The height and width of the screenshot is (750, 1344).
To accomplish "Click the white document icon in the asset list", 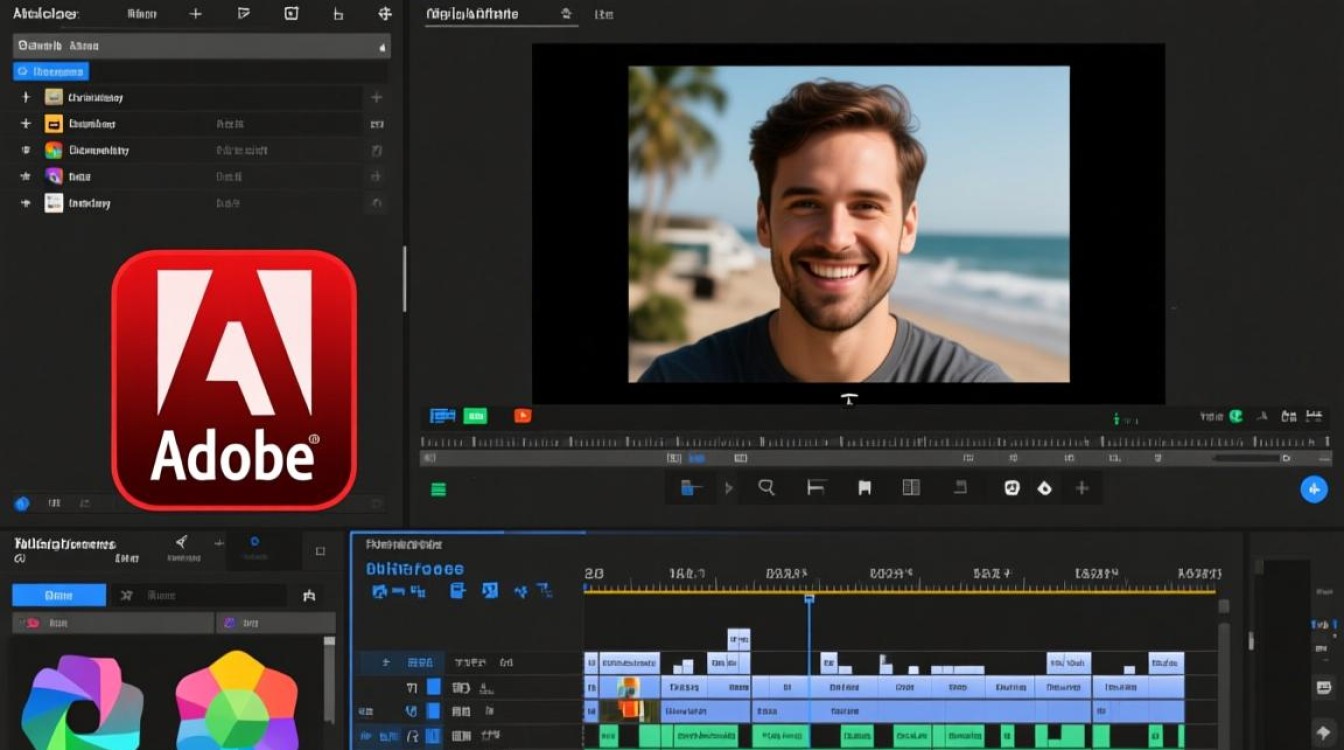I will 53,203.
